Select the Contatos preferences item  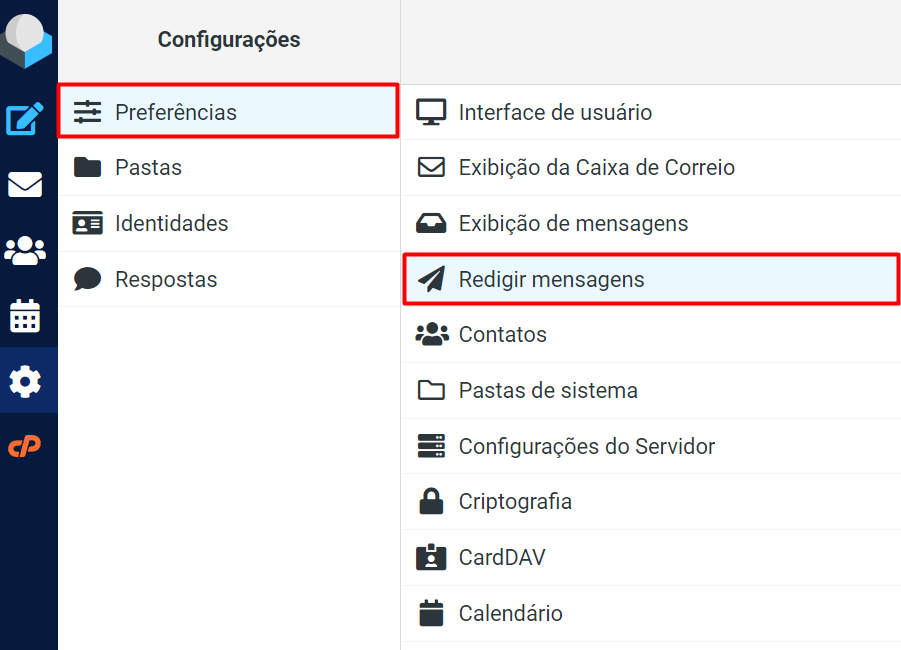pos(502,334)
